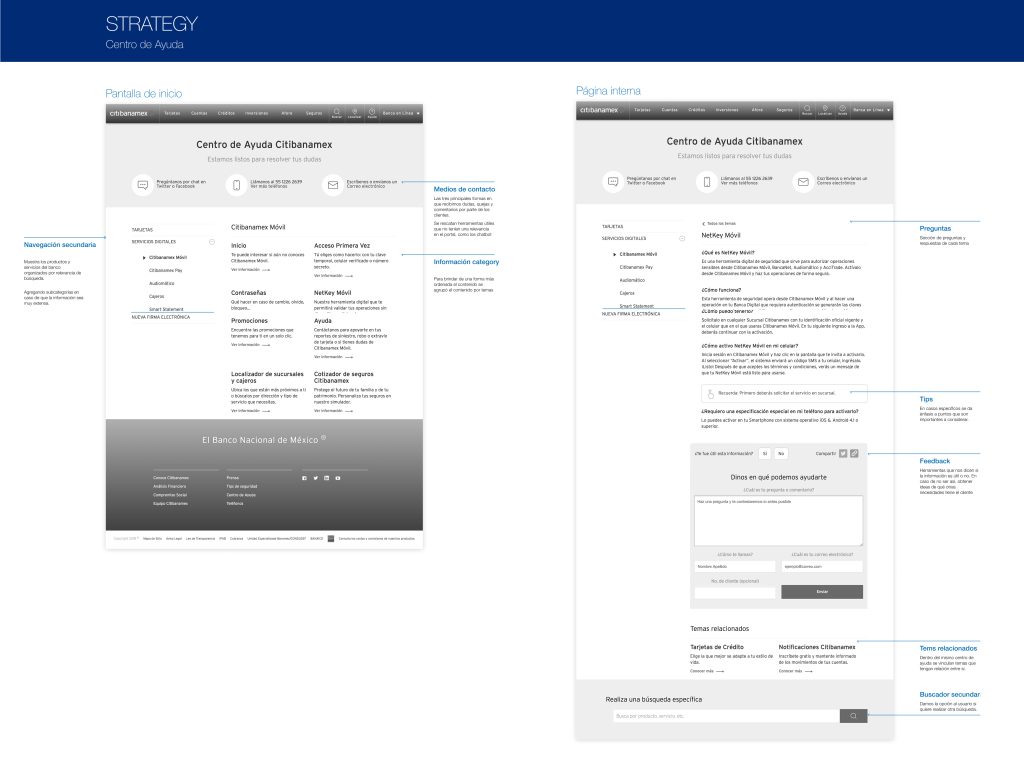Image resolution: width=1024 pixels, height=758 pixels.
Task: Open Cuentas menu in Pantalla de inicio navbar
Action: tap(199, 113)
